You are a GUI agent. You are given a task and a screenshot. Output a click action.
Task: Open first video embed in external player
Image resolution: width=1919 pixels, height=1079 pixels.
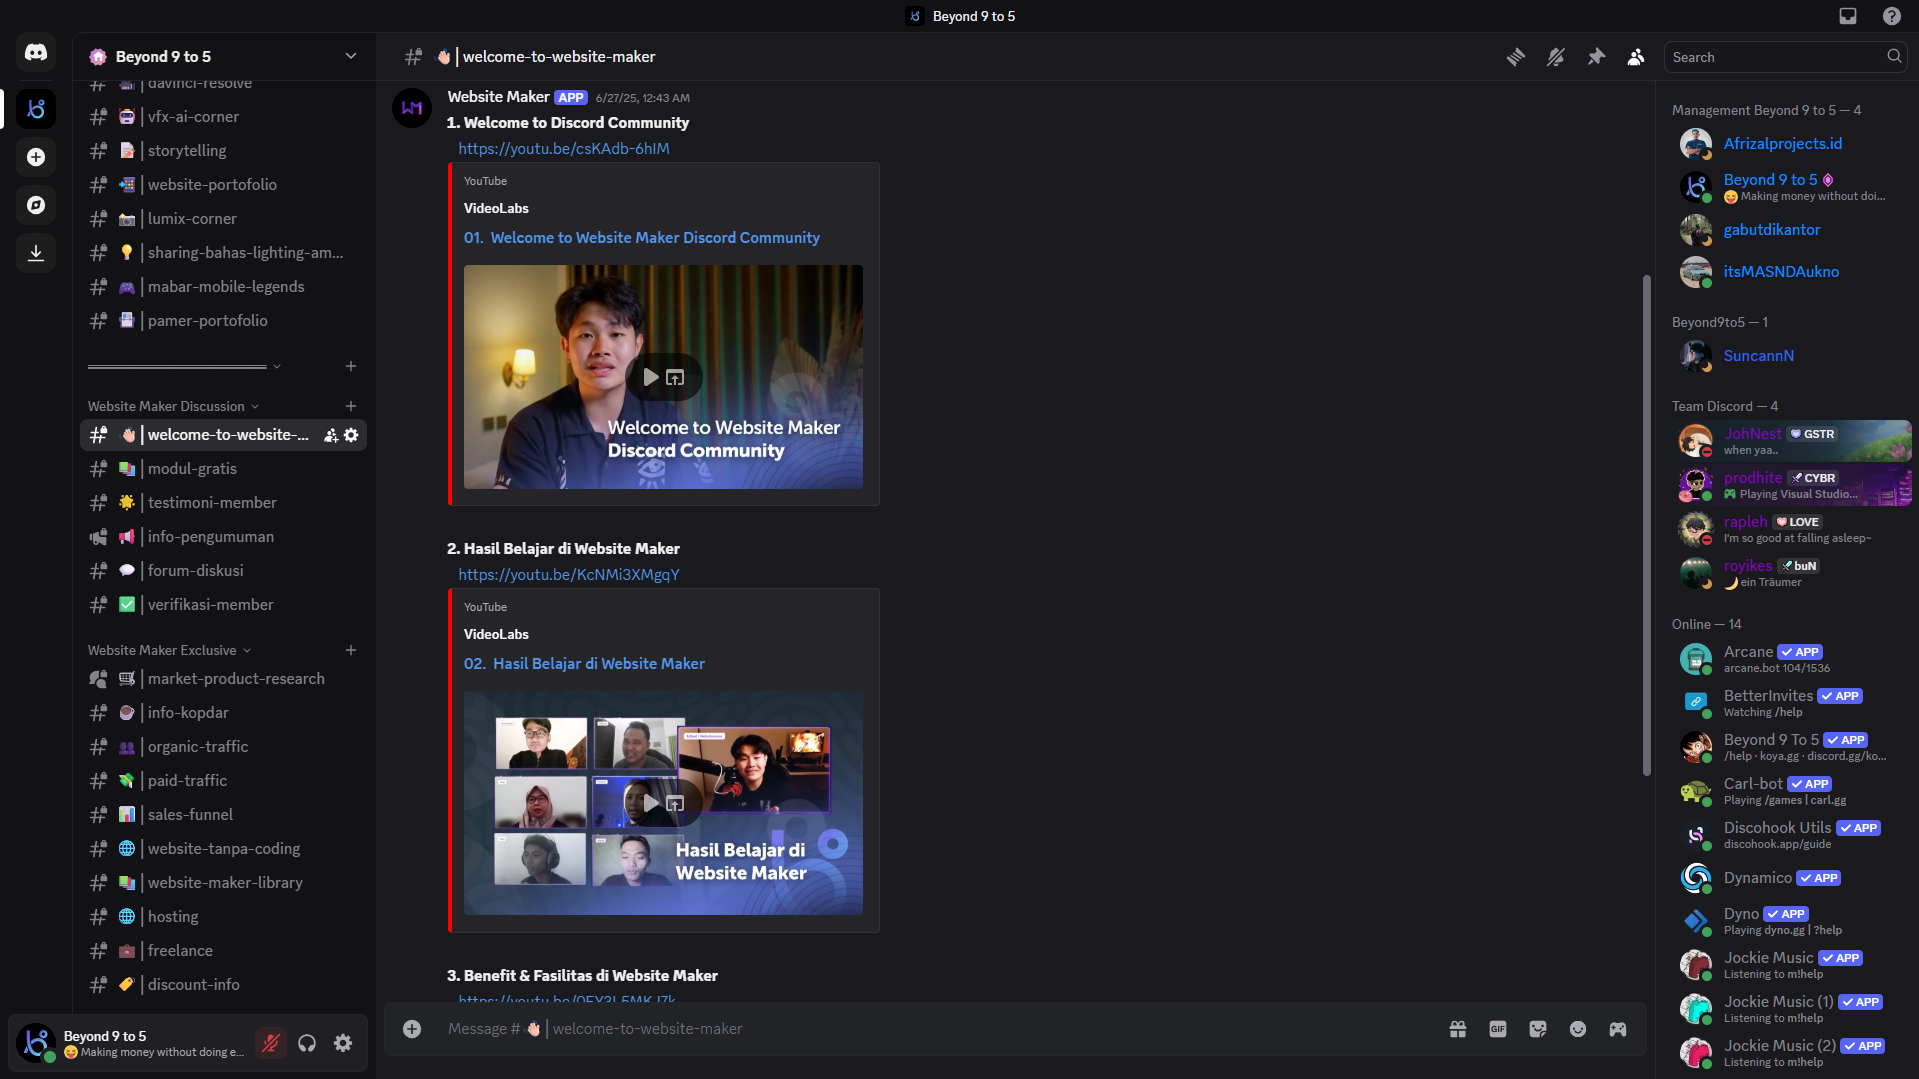[676, 377]
